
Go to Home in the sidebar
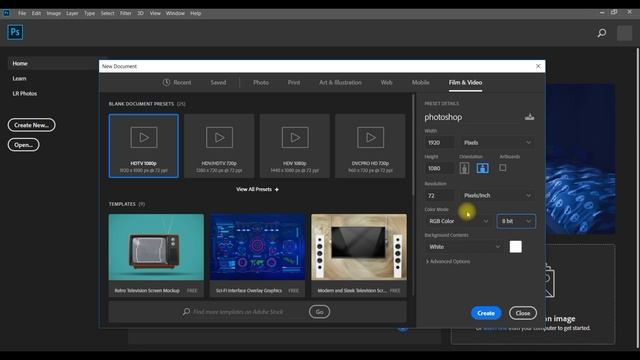click(20, 63)
